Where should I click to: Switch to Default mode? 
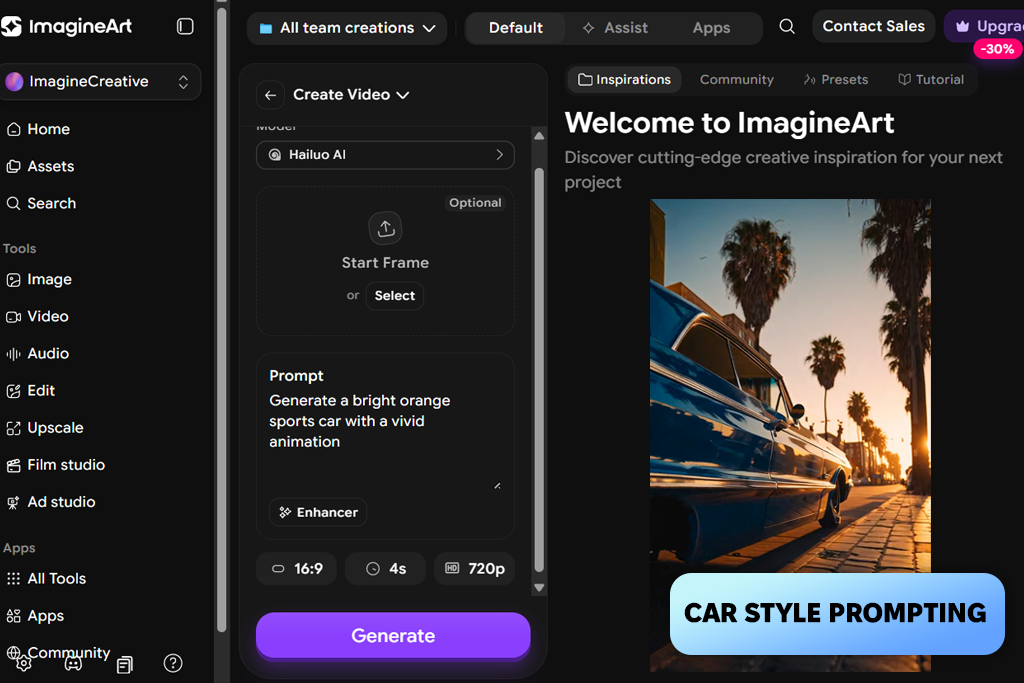click(x=515, y=28)
